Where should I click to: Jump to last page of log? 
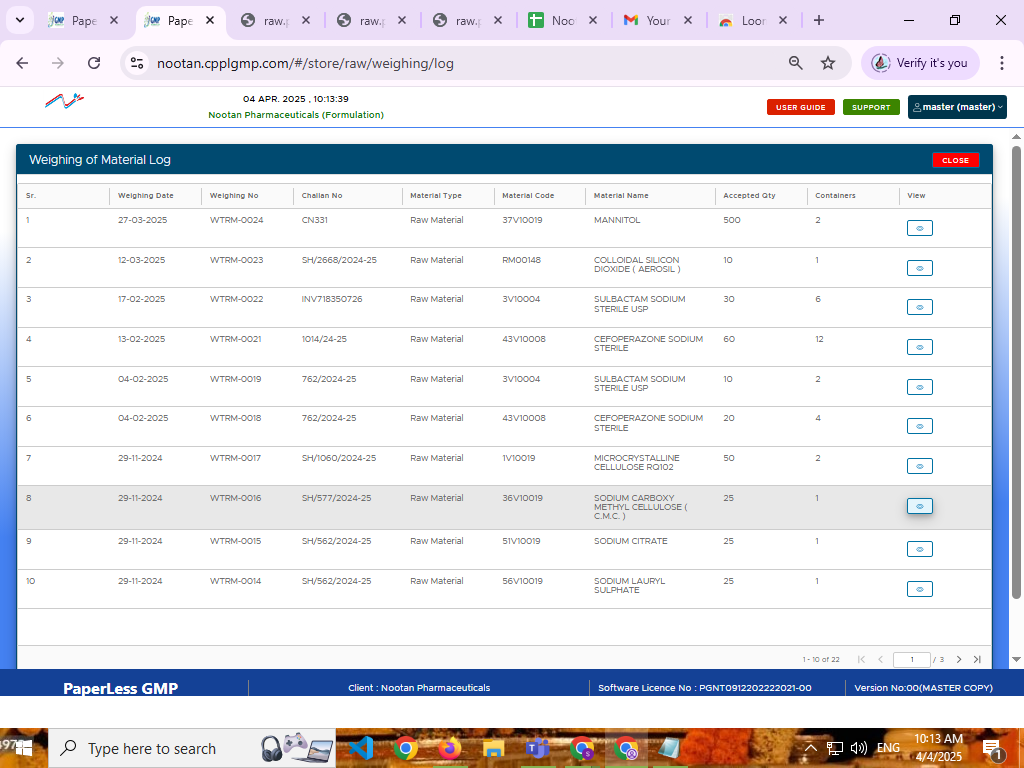pos(977,660)
